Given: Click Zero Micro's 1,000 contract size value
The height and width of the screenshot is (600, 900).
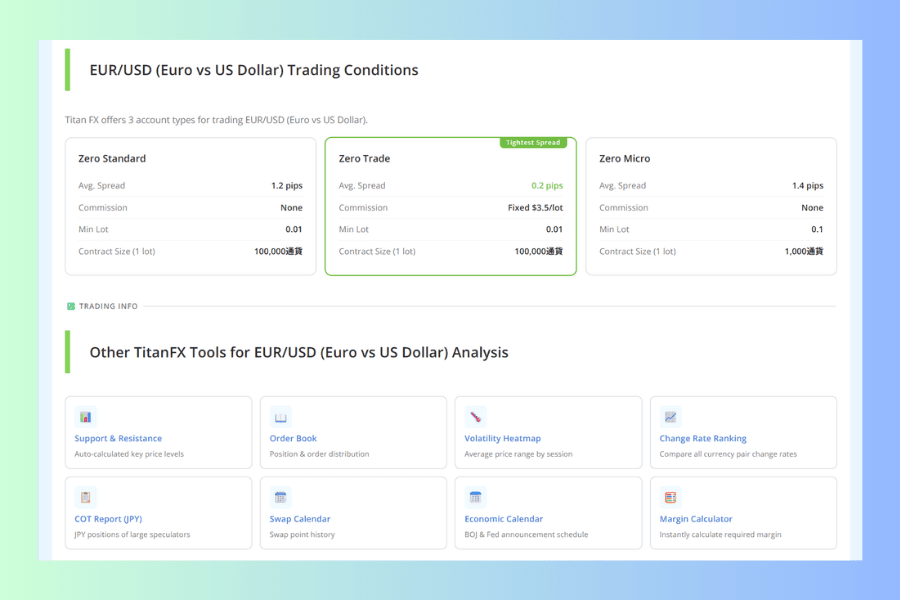Looking at the screenshot, I should tap(804, 251).
